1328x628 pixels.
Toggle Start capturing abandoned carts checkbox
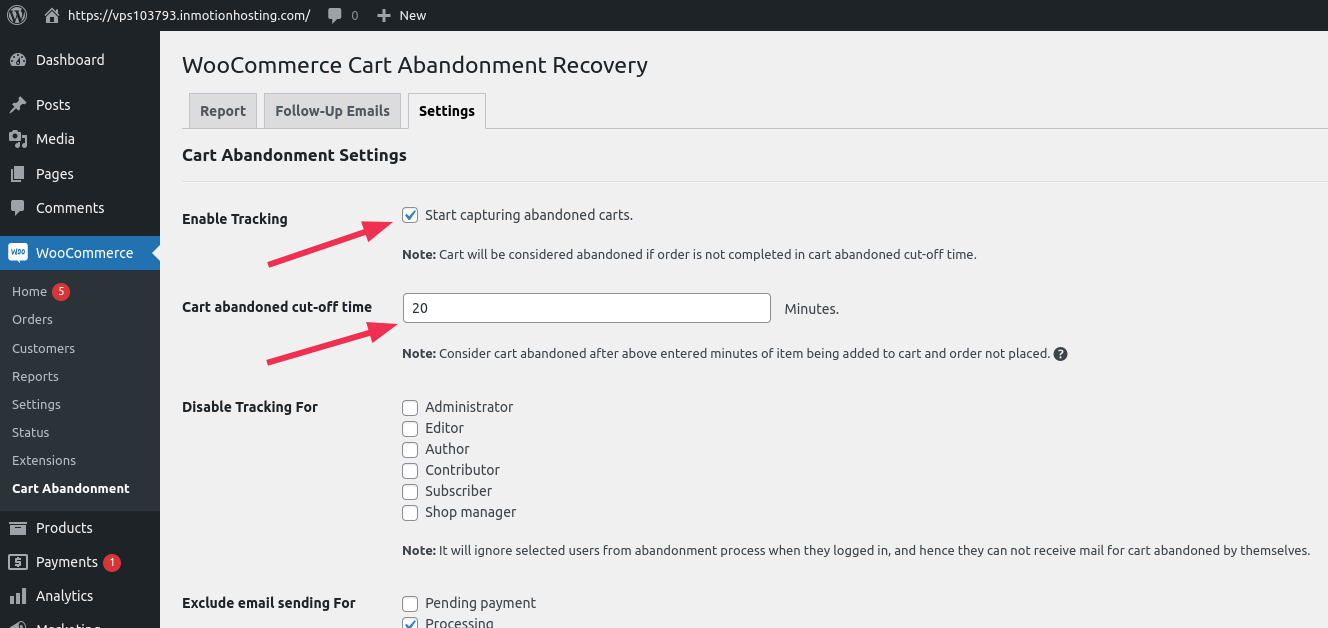click(x=410, y=214)
